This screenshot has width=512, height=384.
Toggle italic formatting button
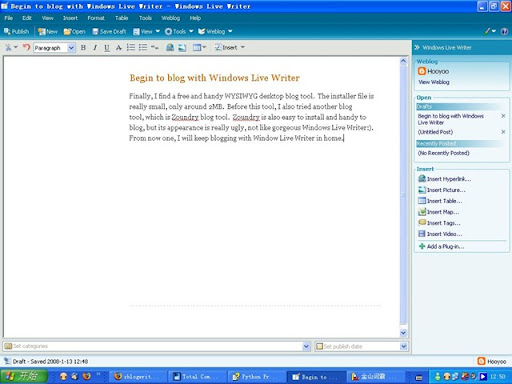tap(95, 48)
